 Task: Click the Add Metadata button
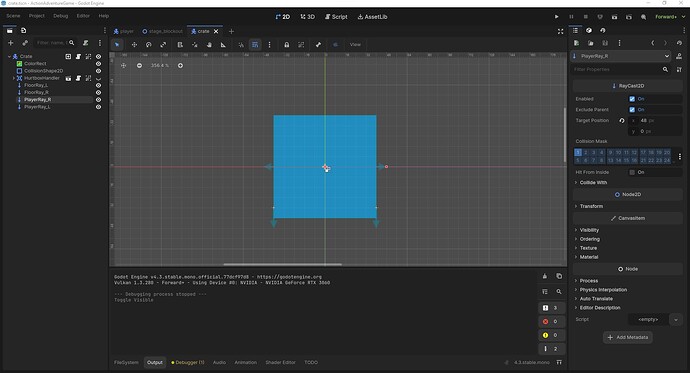tap(628, 337)
